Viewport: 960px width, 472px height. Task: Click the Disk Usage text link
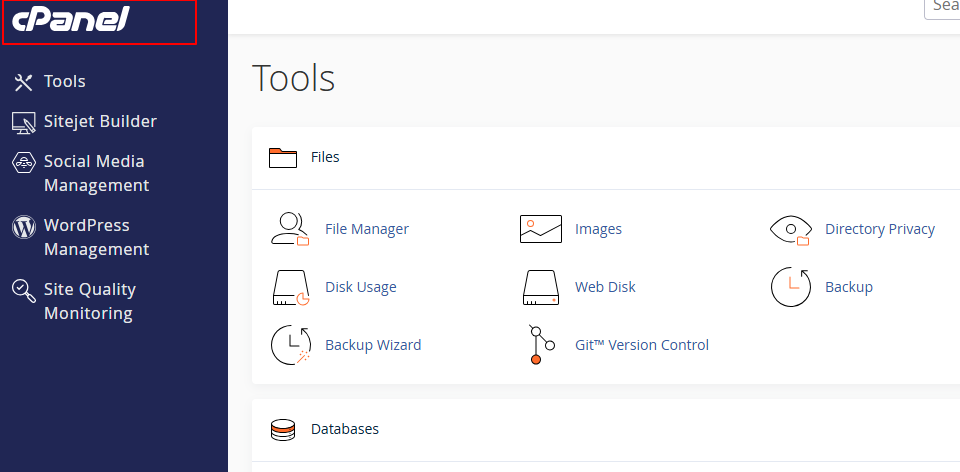(x=360, y=287)
